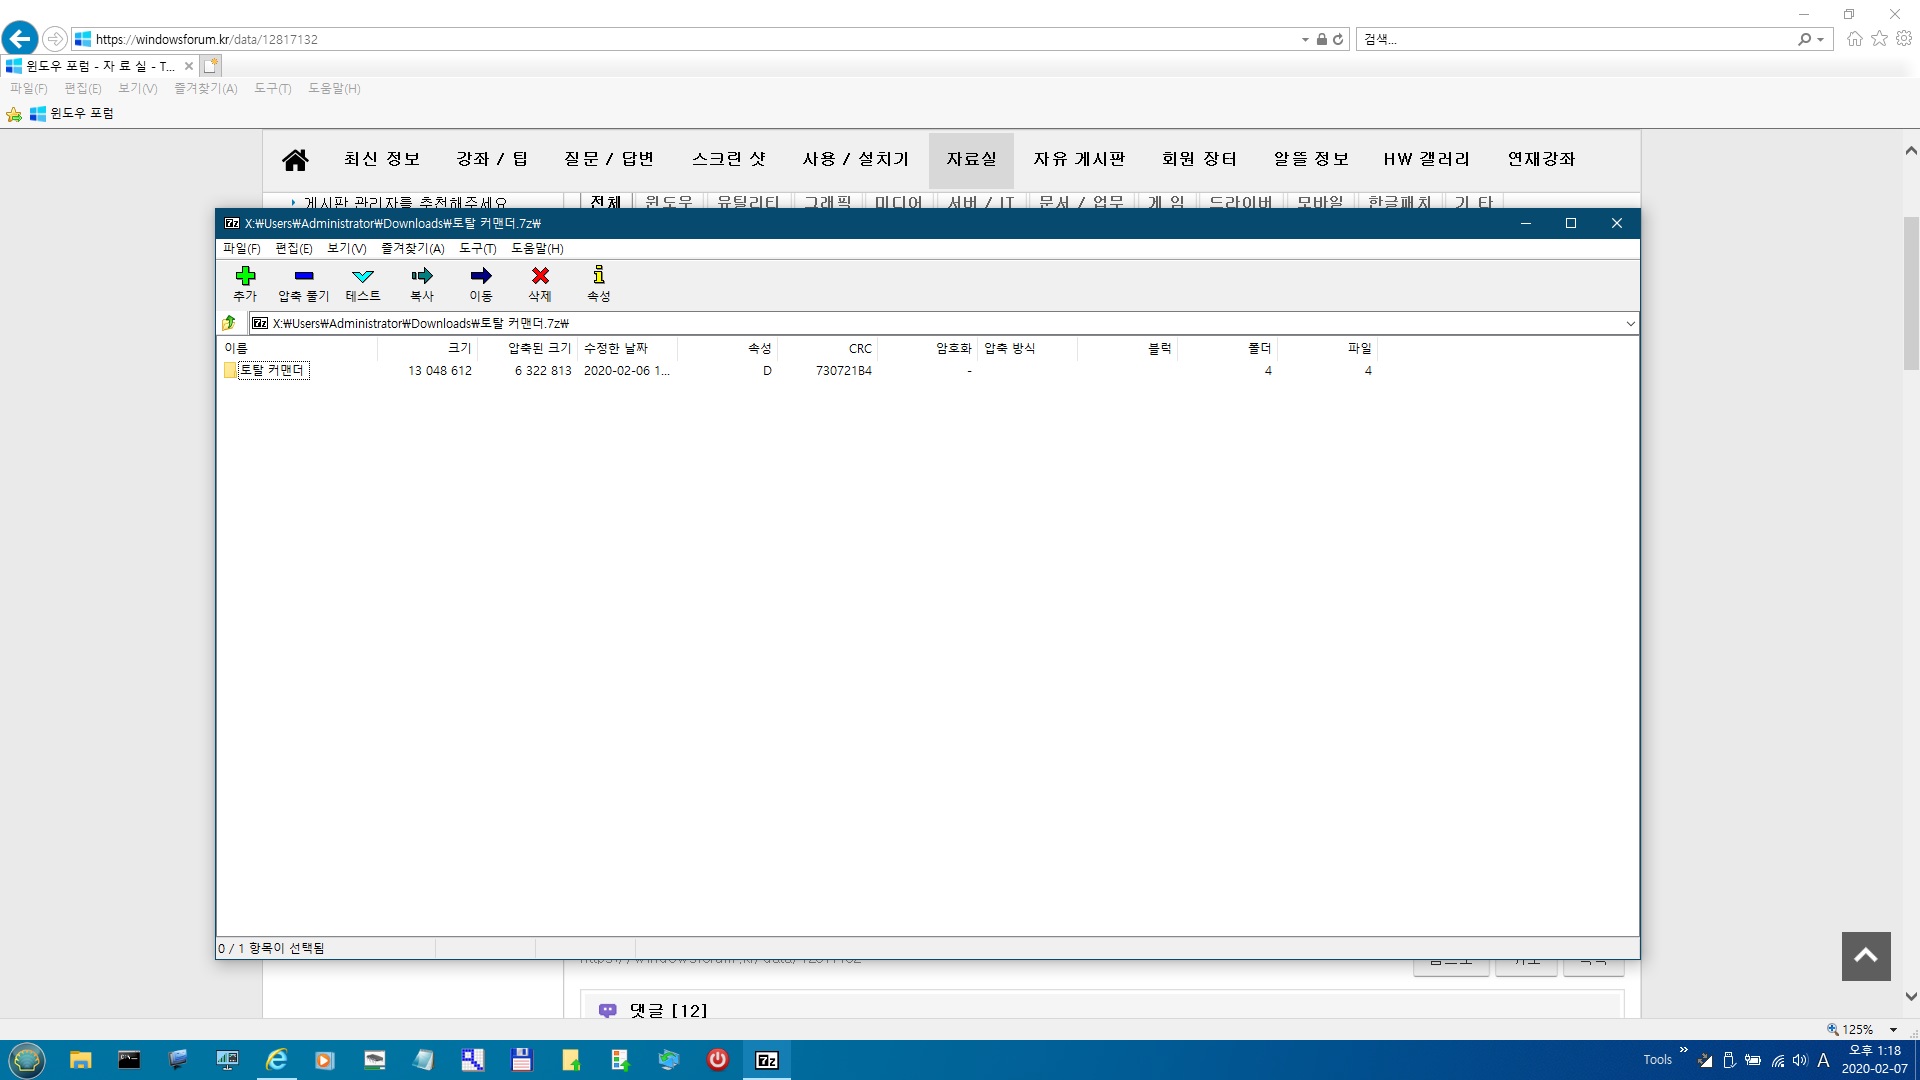
Task: Click scroll-to-top arrow button on page
Action: point(1866,956)
